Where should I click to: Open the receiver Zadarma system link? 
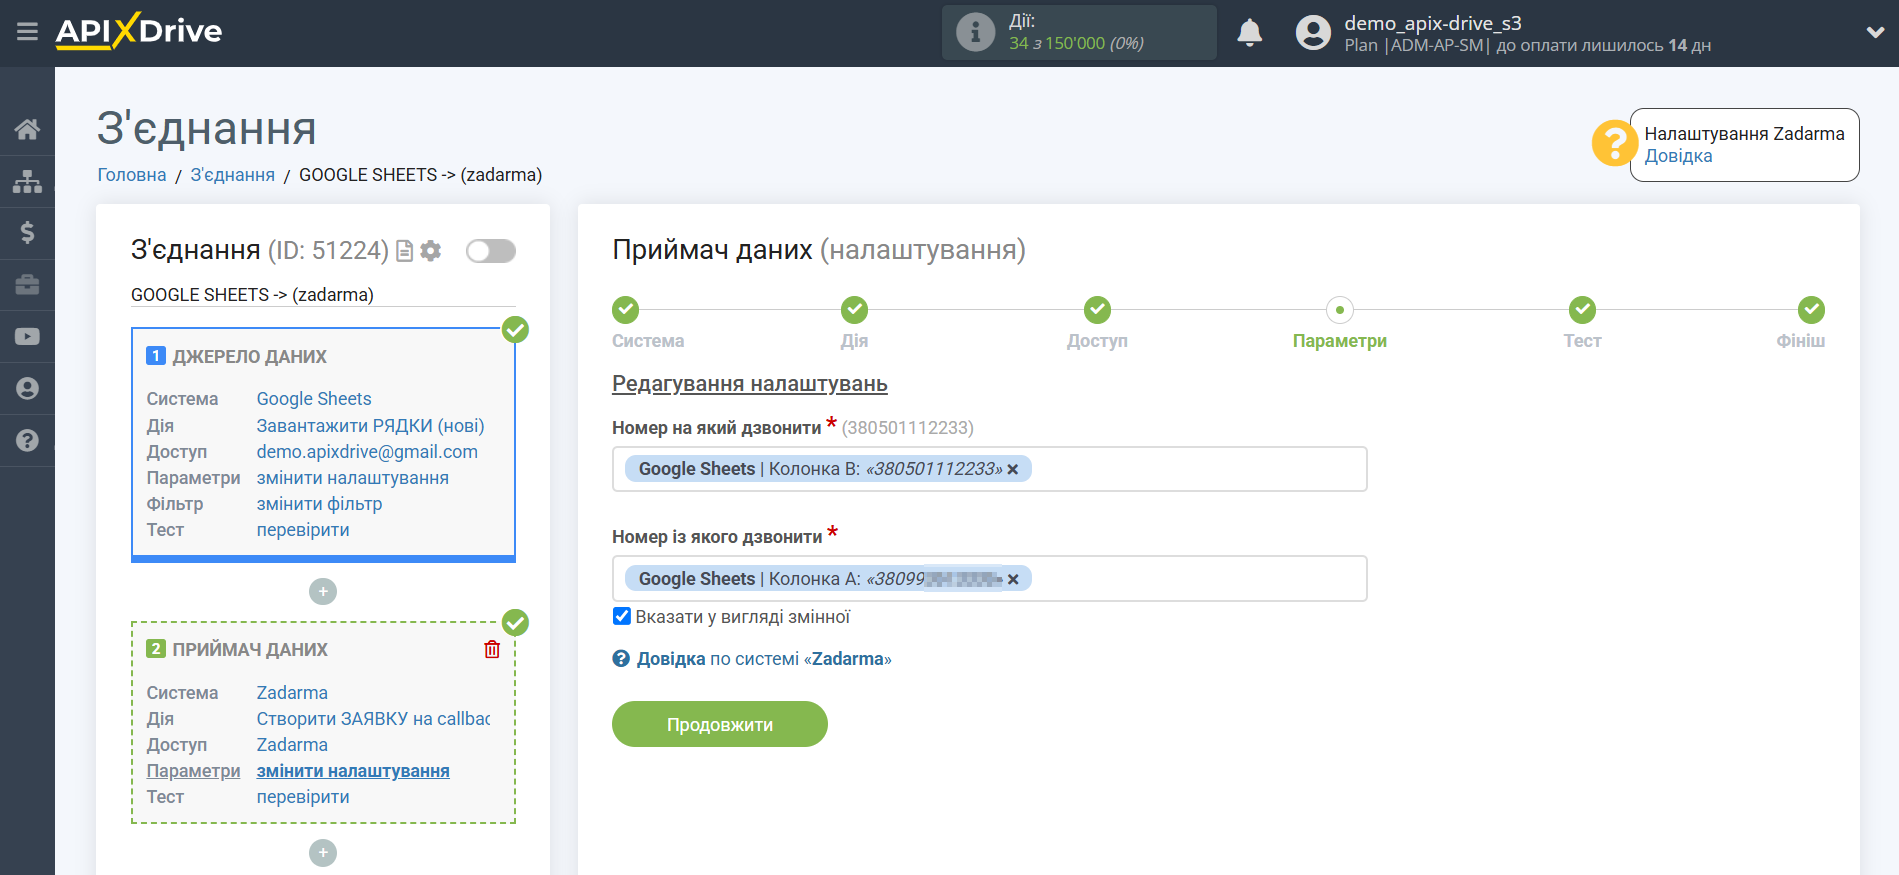(292, 693)
